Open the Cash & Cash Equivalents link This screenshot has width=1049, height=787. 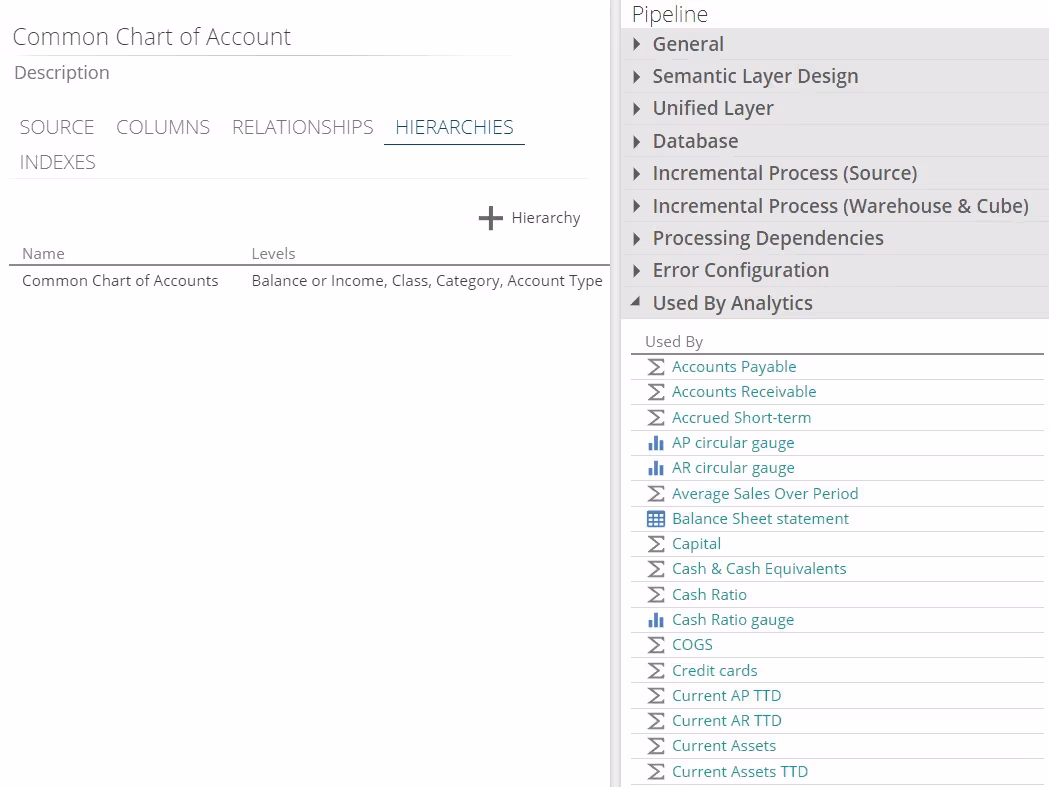click(x=759, y=569)
